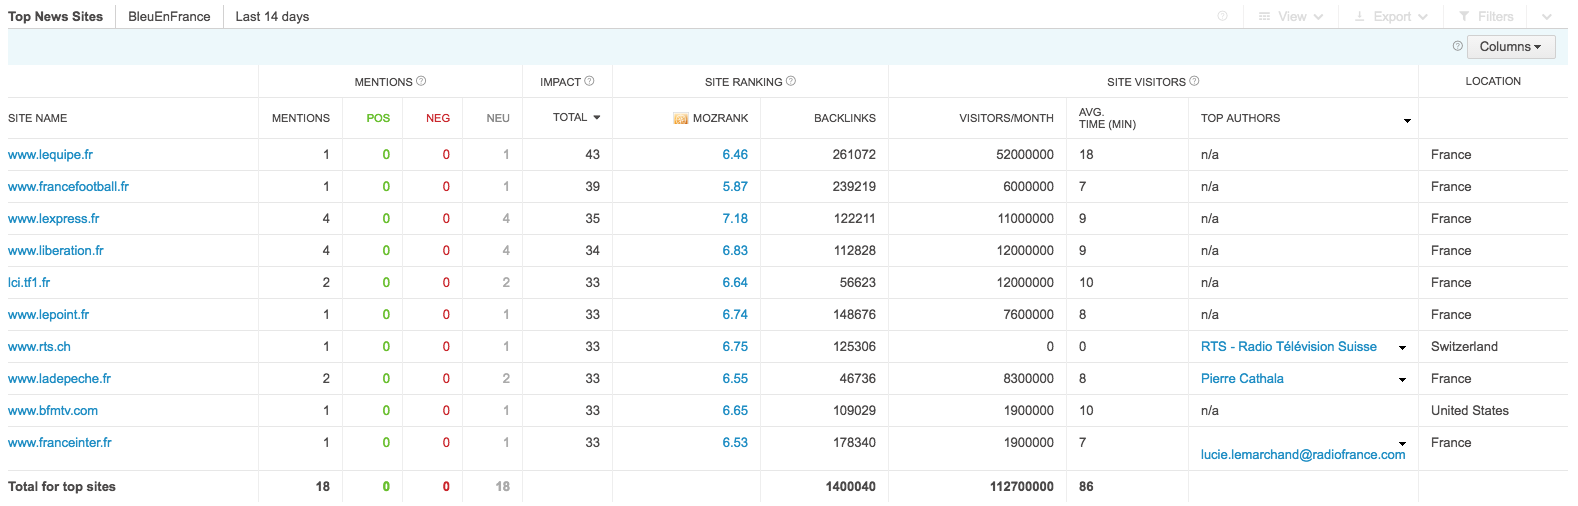Sort by the Mentions column header
This screenshot has width=1578, height=506.
coord(301,118)
